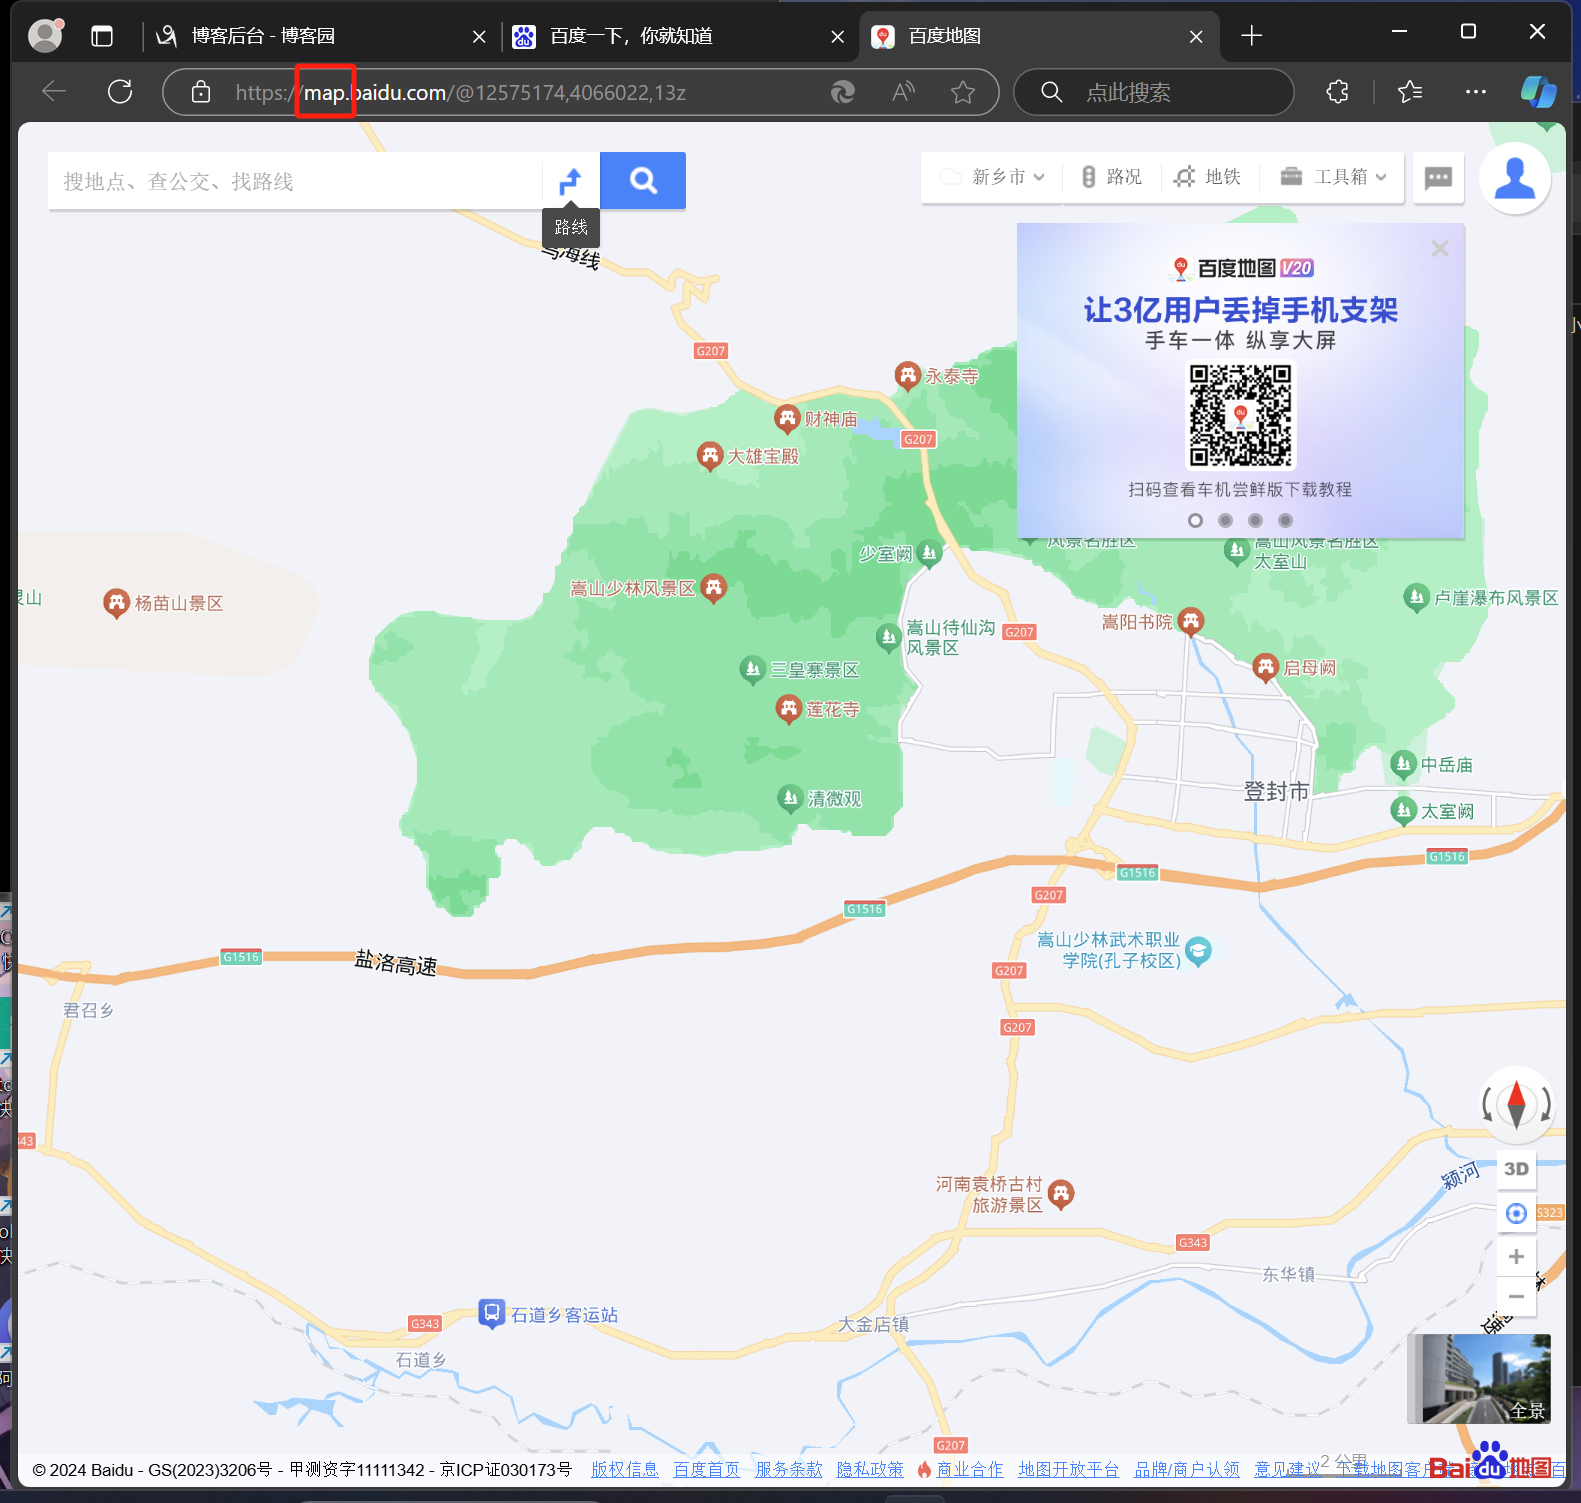Select the first carousel dot in ad

coord(1195,520)
